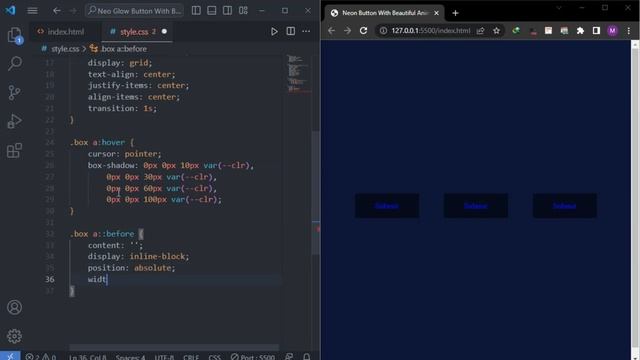Change end-of-line sequence CRLF
Viewport: 640px width, 360px height.
tap(191, 357)
